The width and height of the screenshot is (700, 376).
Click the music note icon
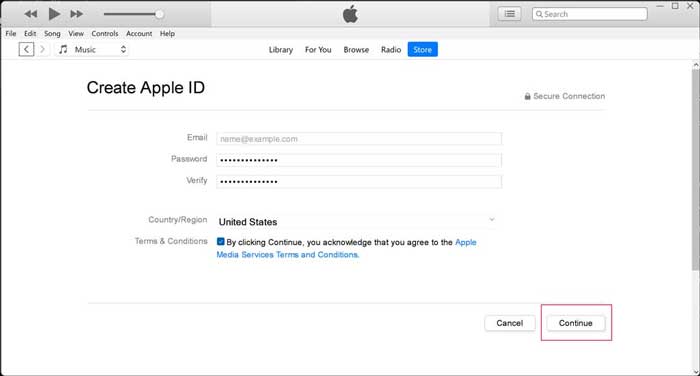[x=63, y=49]
